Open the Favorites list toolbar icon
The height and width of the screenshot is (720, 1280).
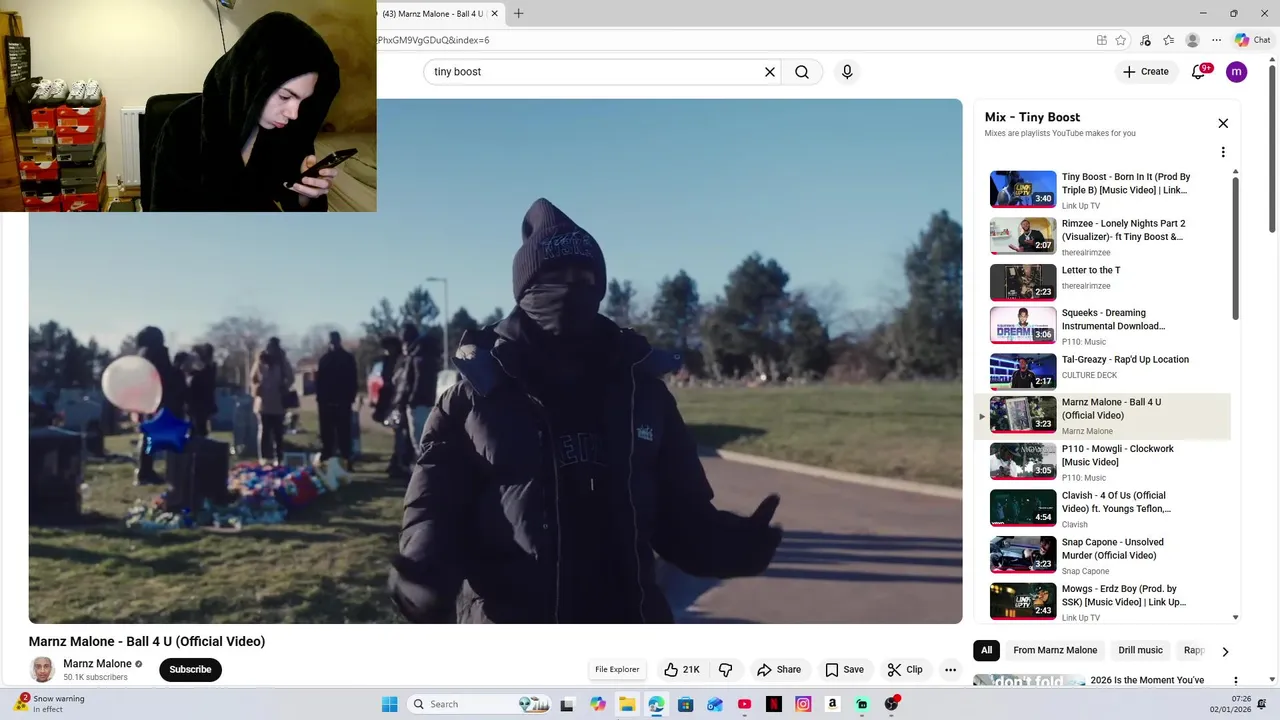click(1168, 40)
